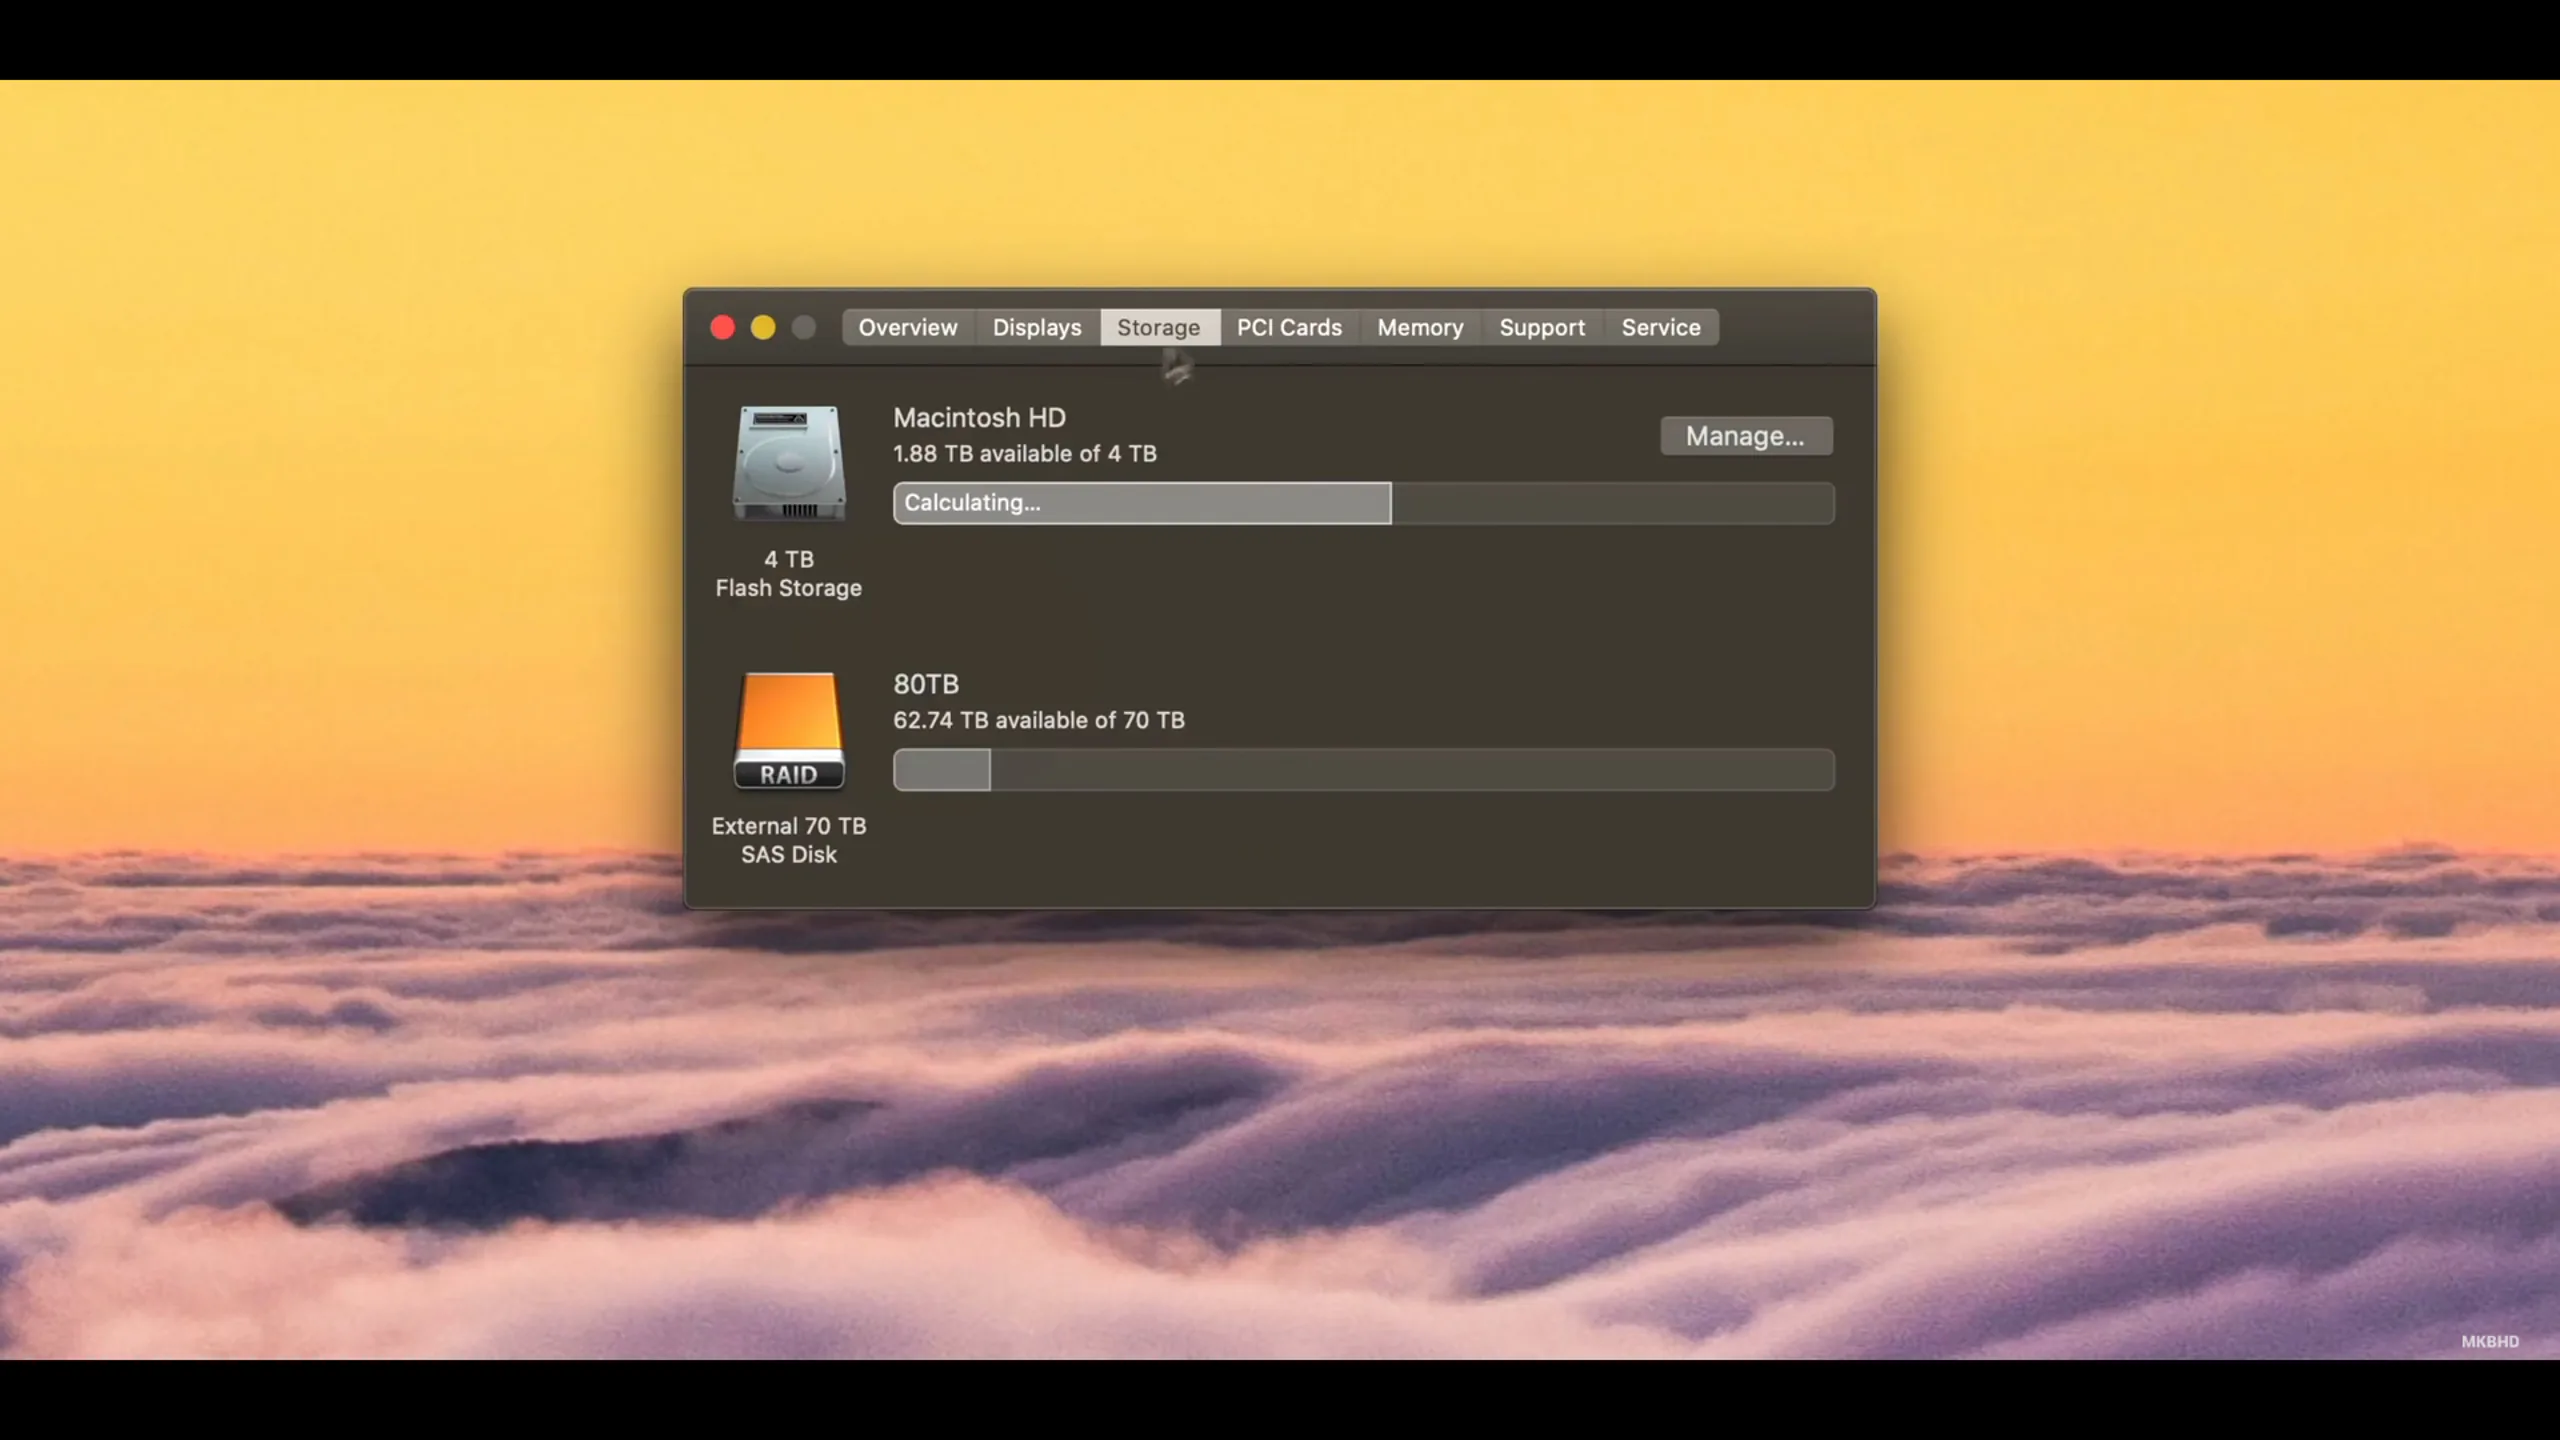
Task: Switch to the Overview tab
Action: [907, 327]
